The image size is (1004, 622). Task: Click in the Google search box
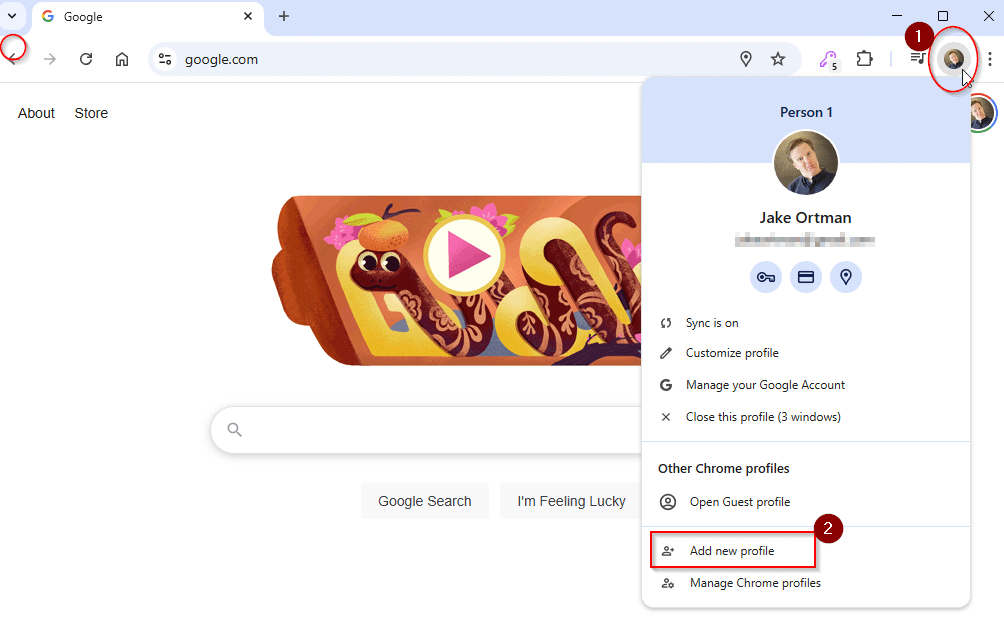(428, 430)
